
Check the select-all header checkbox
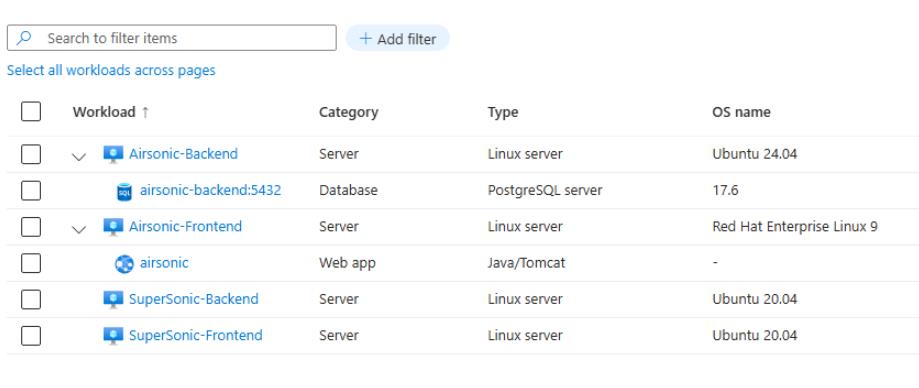click(x=31, y=111)
